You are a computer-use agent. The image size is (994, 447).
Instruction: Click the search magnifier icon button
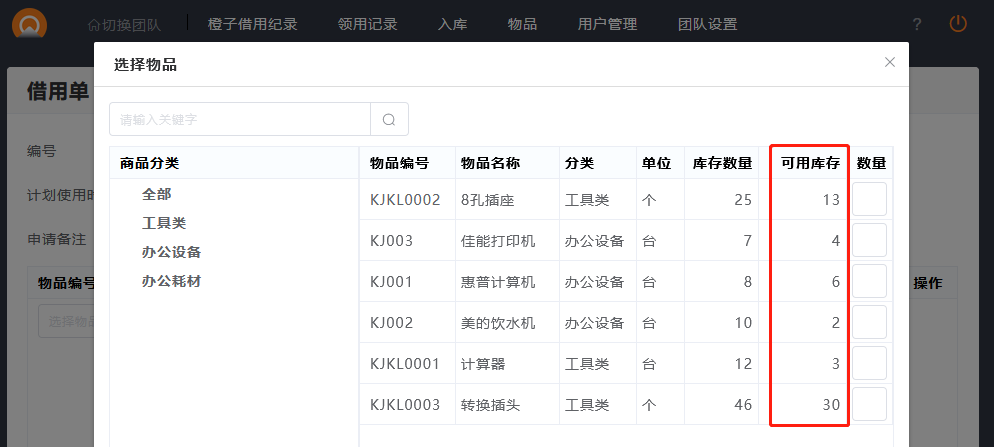pyautogui.click(x=389, y=119)
